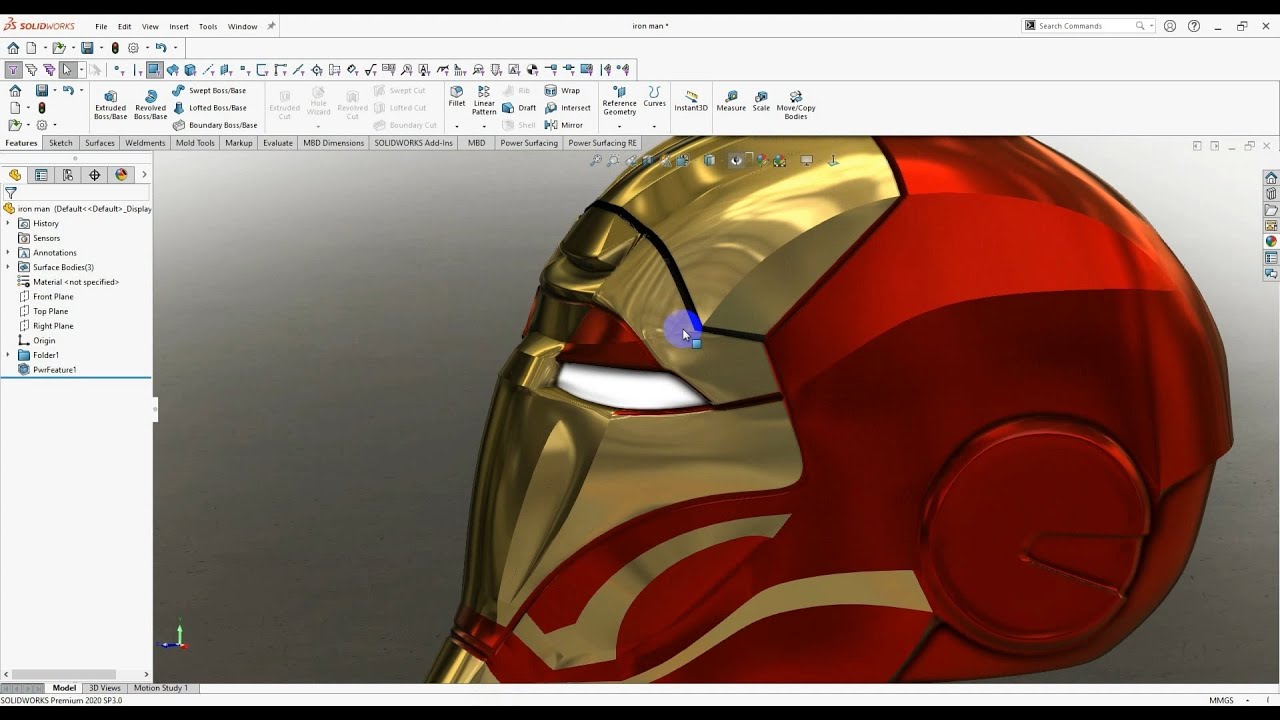The height and width of the screenshot is (720, 1280).
Task: Open the Linear Pattern dropdown arrow
Action: point(484,126)
